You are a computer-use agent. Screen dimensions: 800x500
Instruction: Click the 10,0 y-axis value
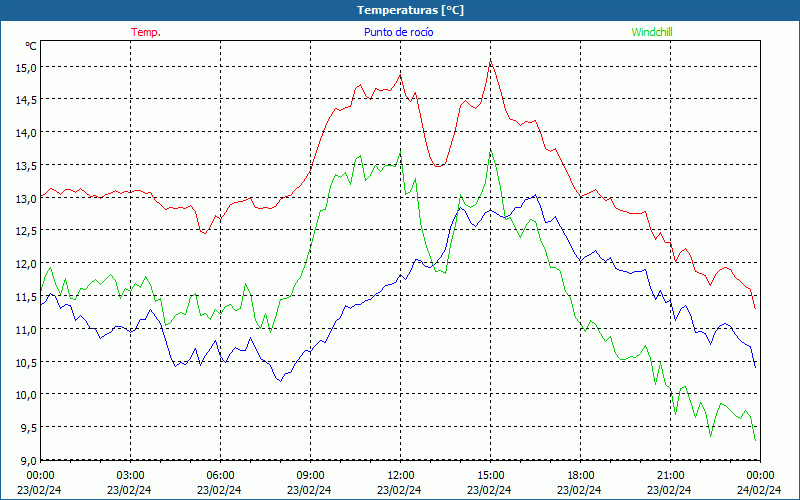[x=26, y=395]
